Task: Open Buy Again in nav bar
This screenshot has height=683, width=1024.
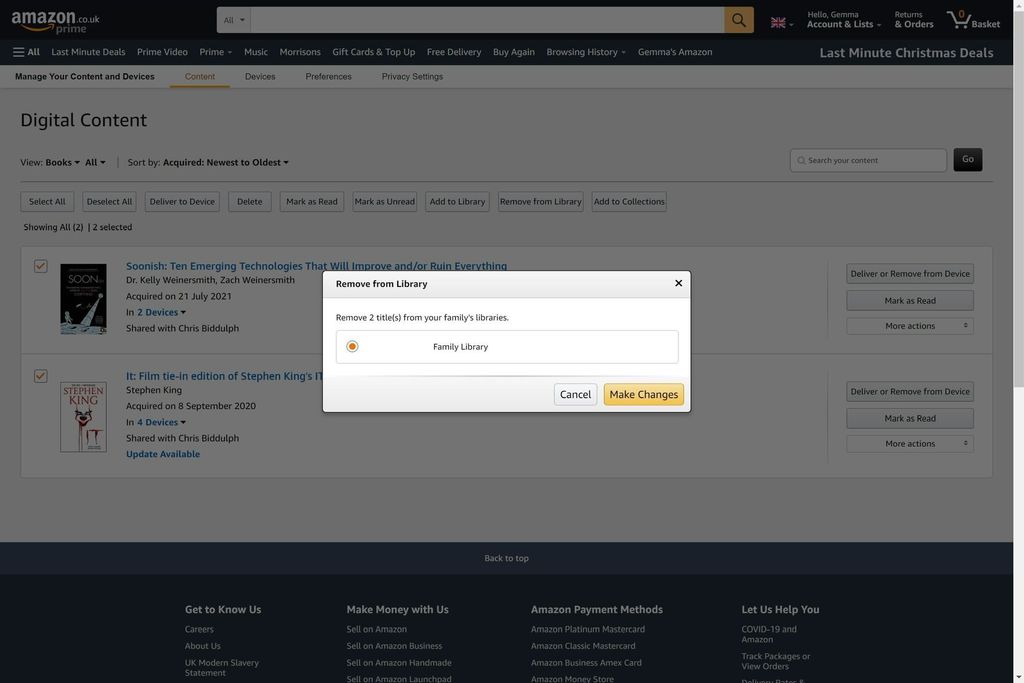Action: pyautogui.click(x=513, y=52)
